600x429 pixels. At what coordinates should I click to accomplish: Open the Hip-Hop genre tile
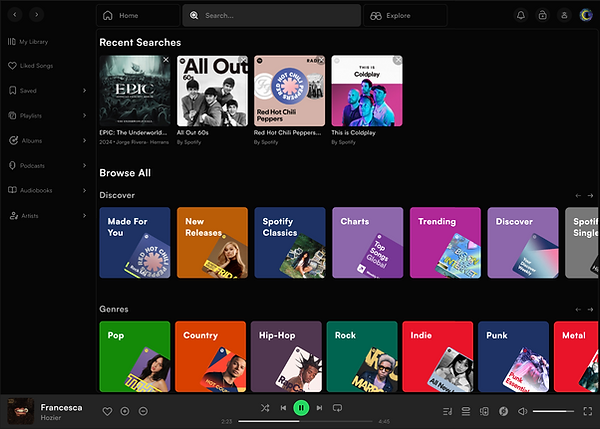click(286, 356)
